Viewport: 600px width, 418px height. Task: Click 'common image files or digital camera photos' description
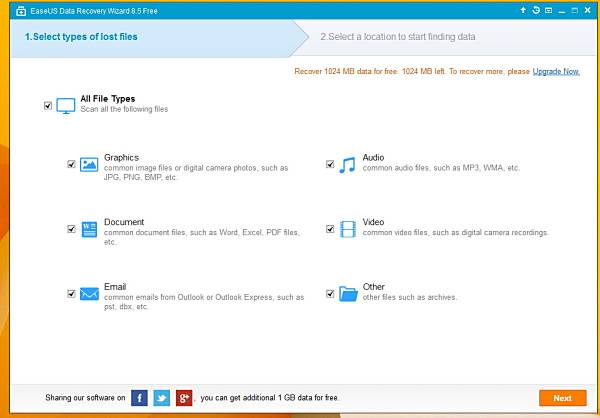pos(196,173)
